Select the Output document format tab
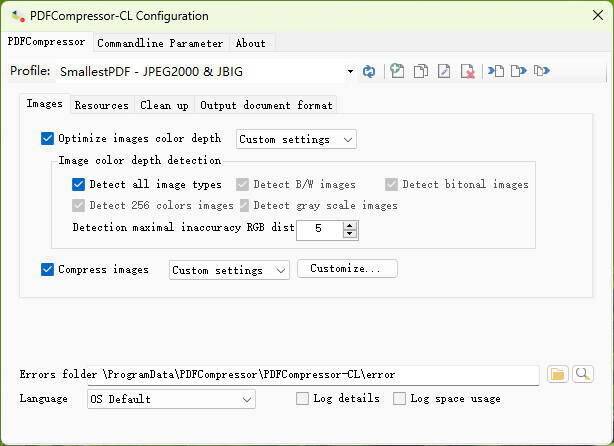614x446 pixels. (266, 105)
